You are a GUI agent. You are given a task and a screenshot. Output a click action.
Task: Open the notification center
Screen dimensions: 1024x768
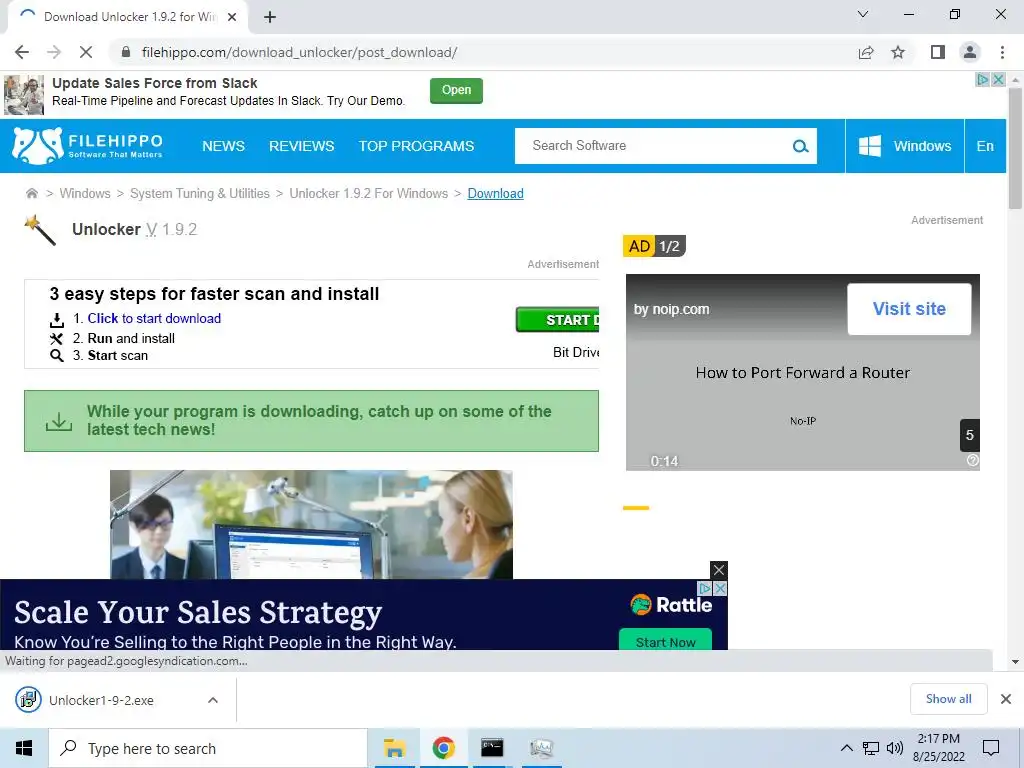tap(991, 748)
